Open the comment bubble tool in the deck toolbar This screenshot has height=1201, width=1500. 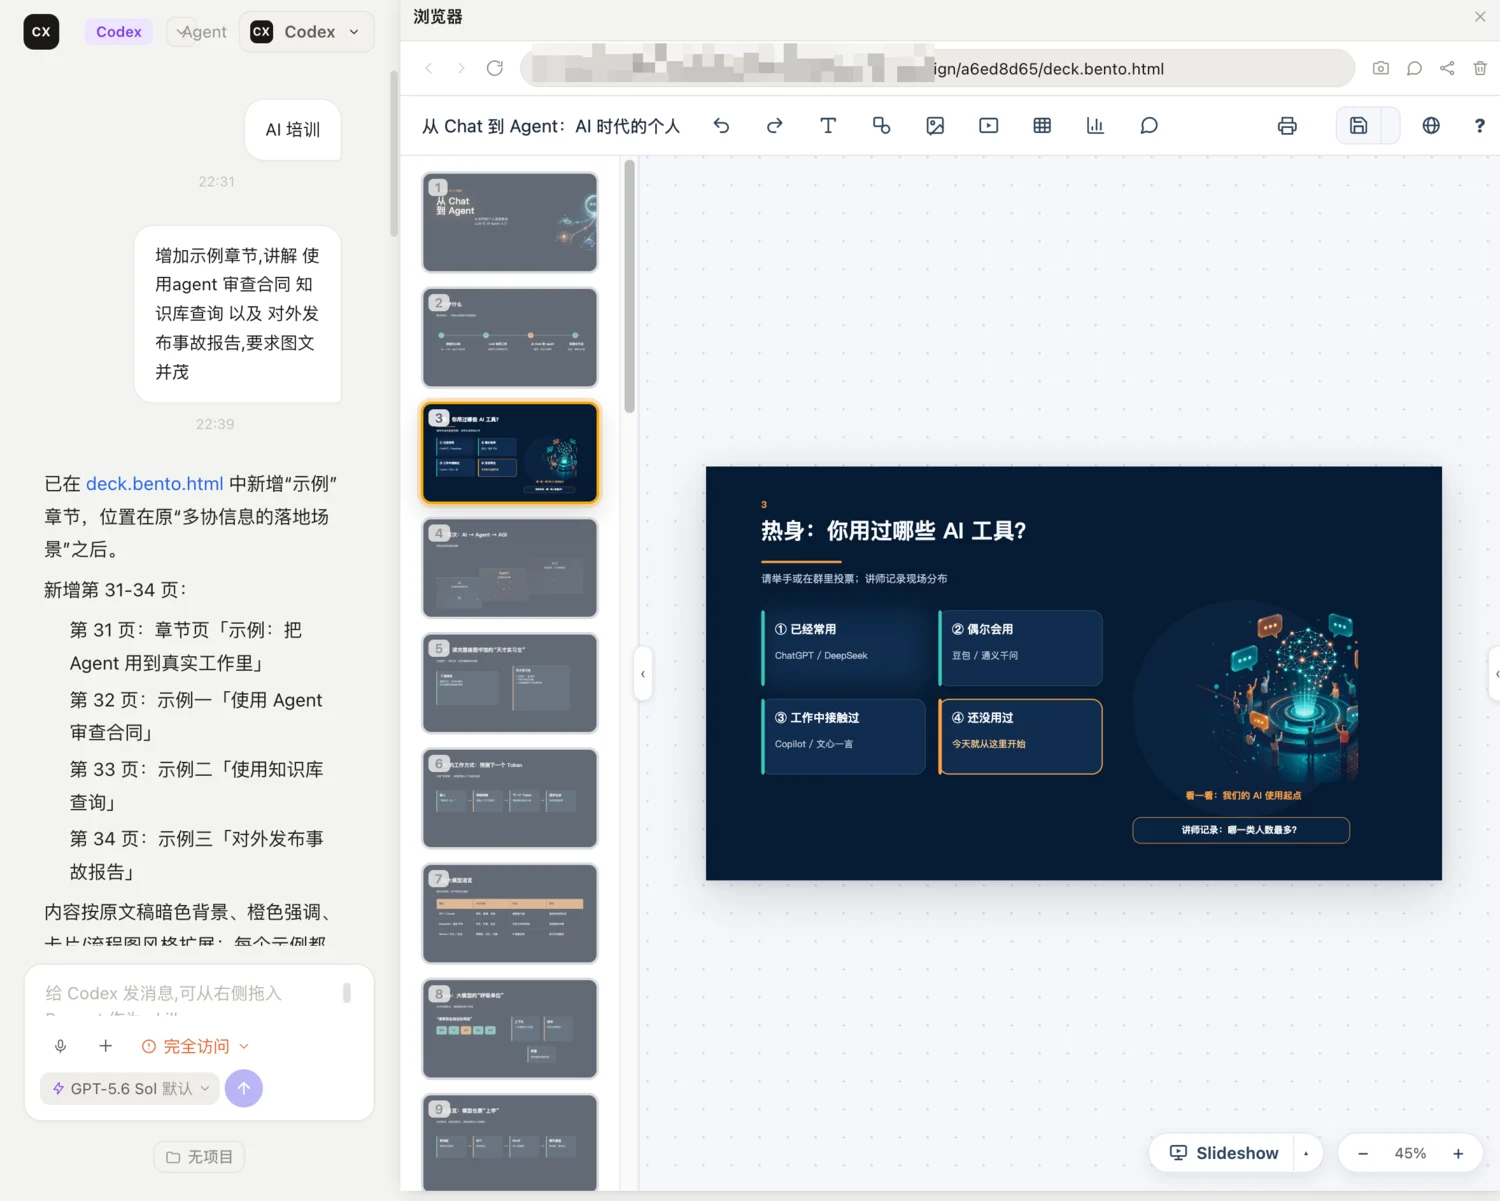tap(1149, 126)
